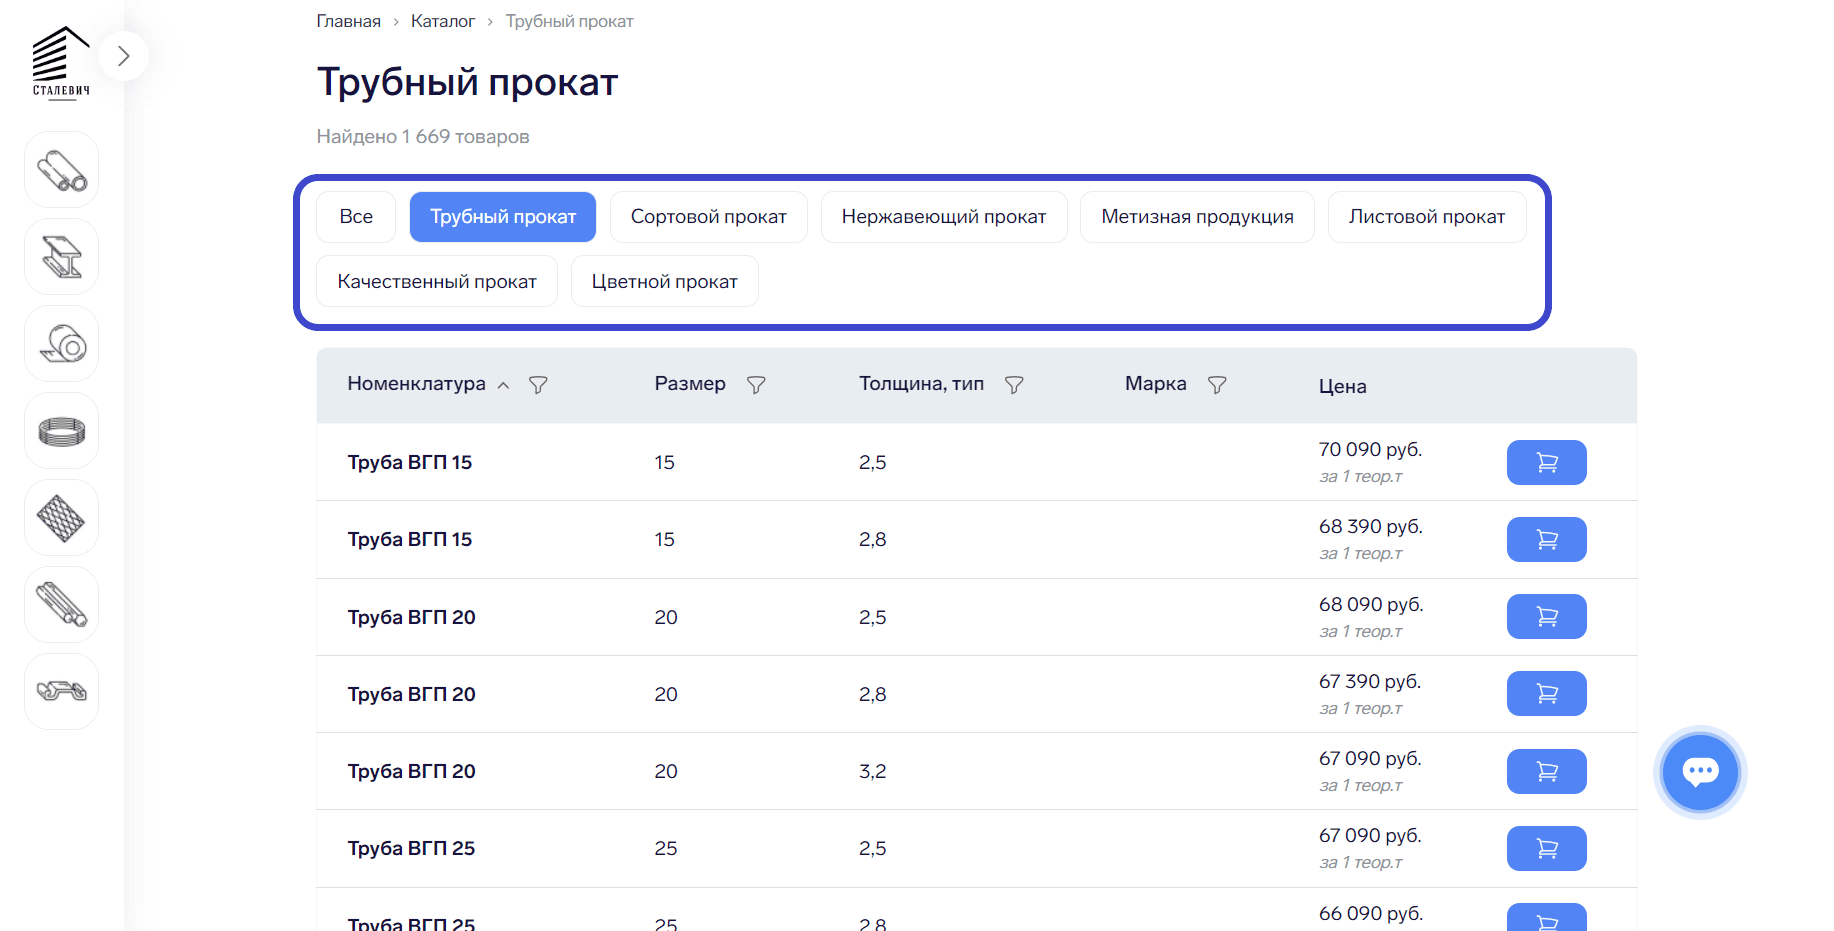This screenshot has width=1834, height=931.
Task: Click the Сталевич logo in the sidebar
Action: pyautogui.click(x=61, y=63)
